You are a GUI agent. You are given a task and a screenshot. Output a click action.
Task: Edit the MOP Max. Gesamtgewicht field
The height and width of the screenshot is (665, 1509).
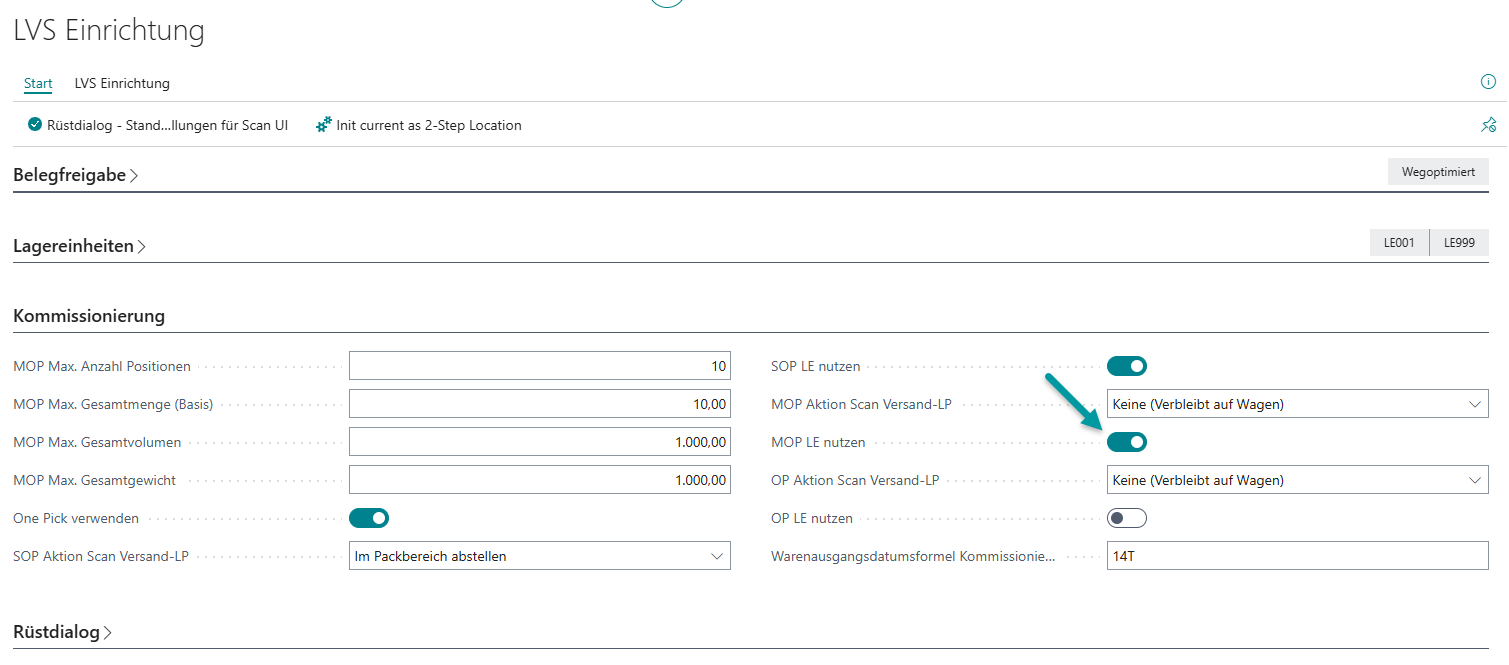(540, 480)
